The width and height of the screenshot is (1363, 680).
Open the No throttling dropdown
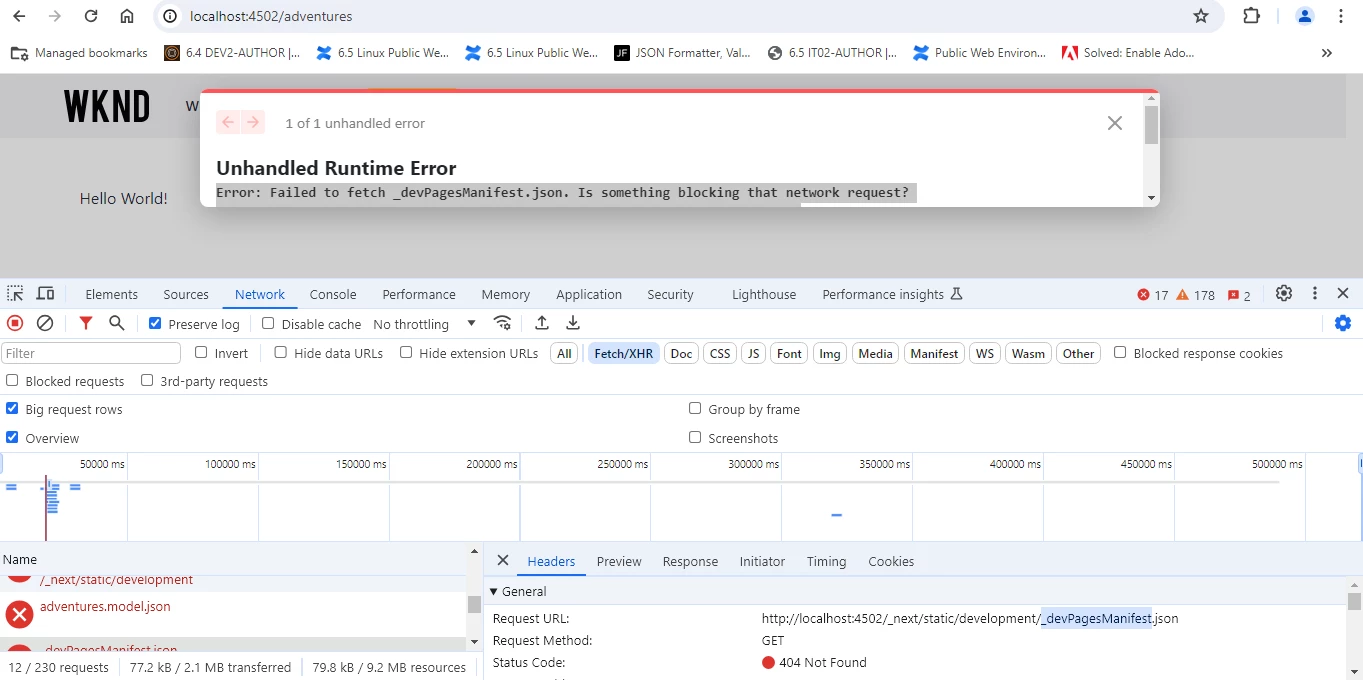424,324
